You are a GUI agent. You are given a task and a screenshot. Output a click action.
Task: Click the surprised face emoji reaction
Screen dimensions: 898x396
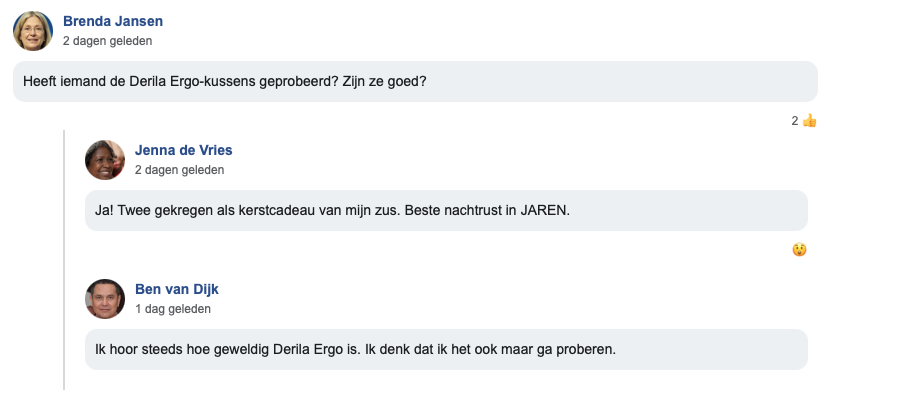click(x=799, y=250)
